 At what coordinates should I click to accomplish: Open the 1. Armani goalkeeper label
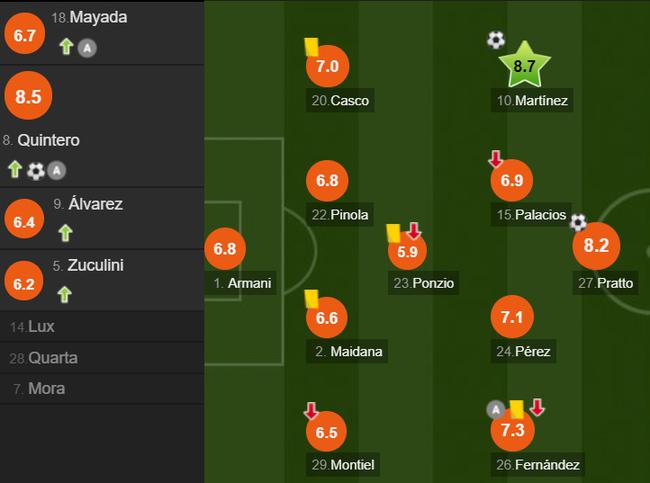coord(242,283)
